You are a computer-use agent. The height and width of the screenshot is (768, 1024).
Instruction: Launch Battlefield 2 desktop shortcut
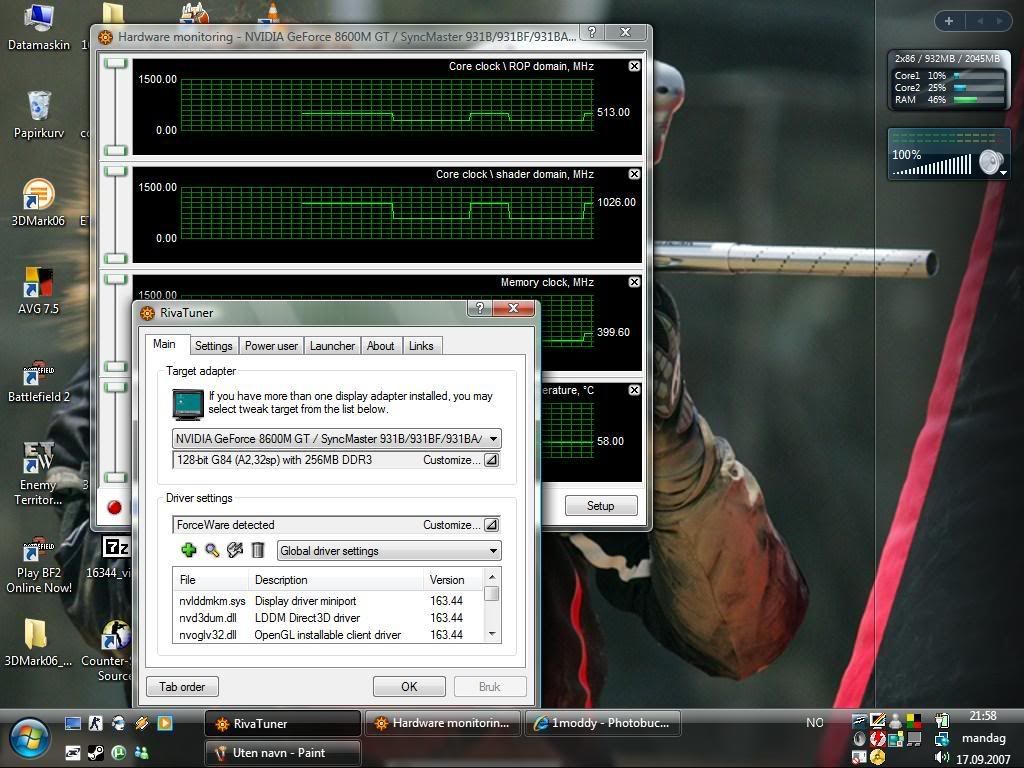[x=39, y=381]
